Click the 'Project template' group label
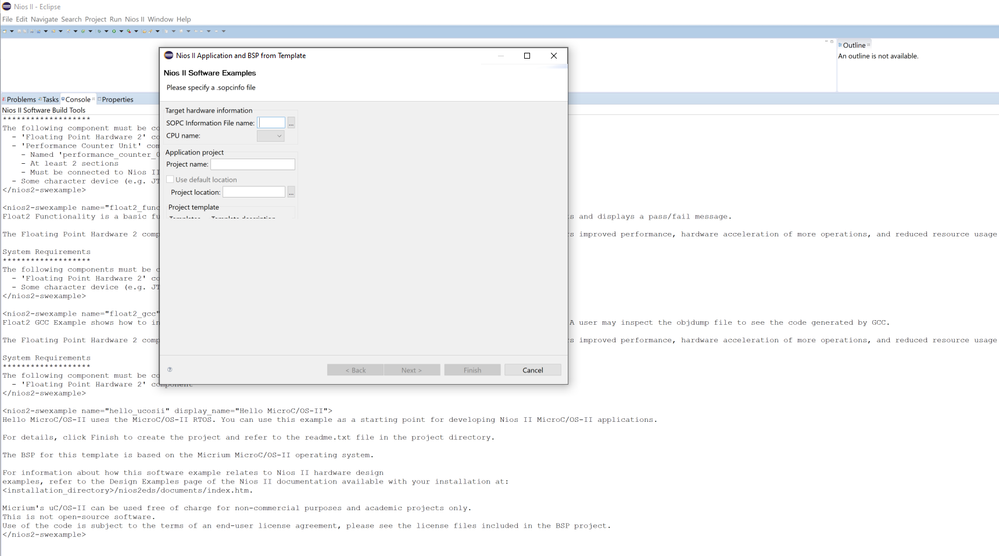 pos(194,207)
